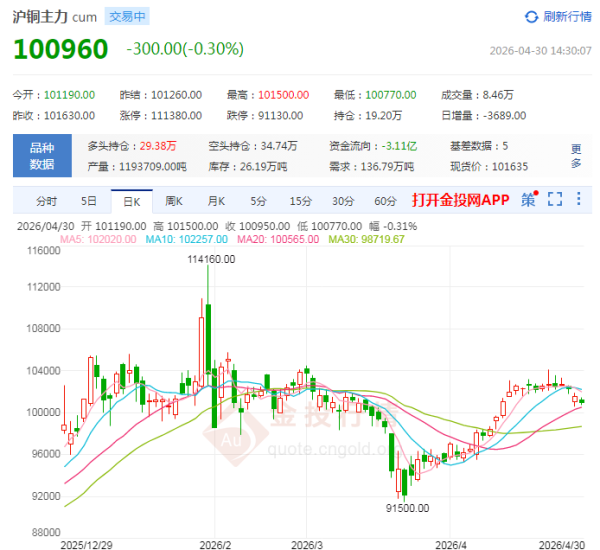Select the 15分 interval tab
This screenshot has width=600, height=550.
point(301,201)
